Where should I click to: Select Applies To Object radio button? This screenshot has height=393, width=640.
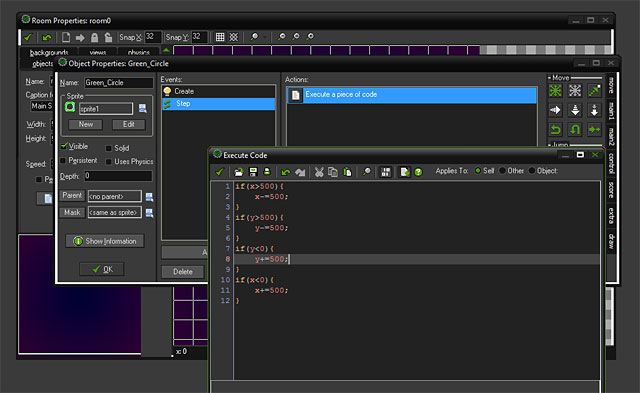pos(532,171)
